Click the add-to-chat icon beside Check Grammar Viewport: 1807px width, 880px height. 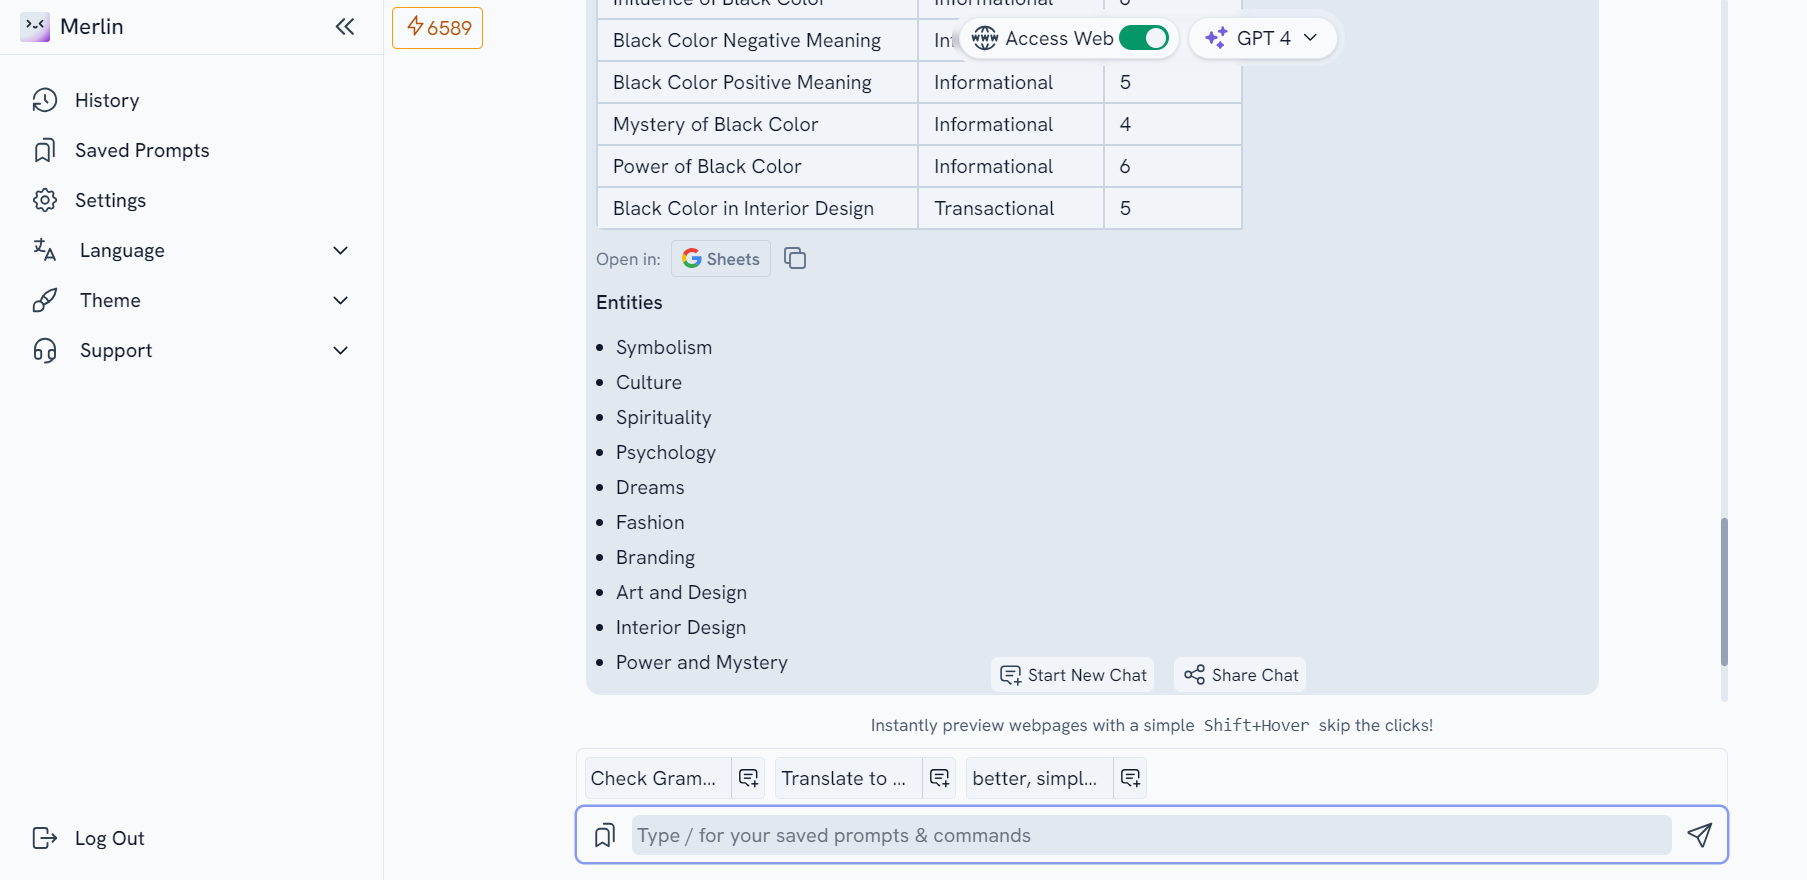tap(748, 778)
